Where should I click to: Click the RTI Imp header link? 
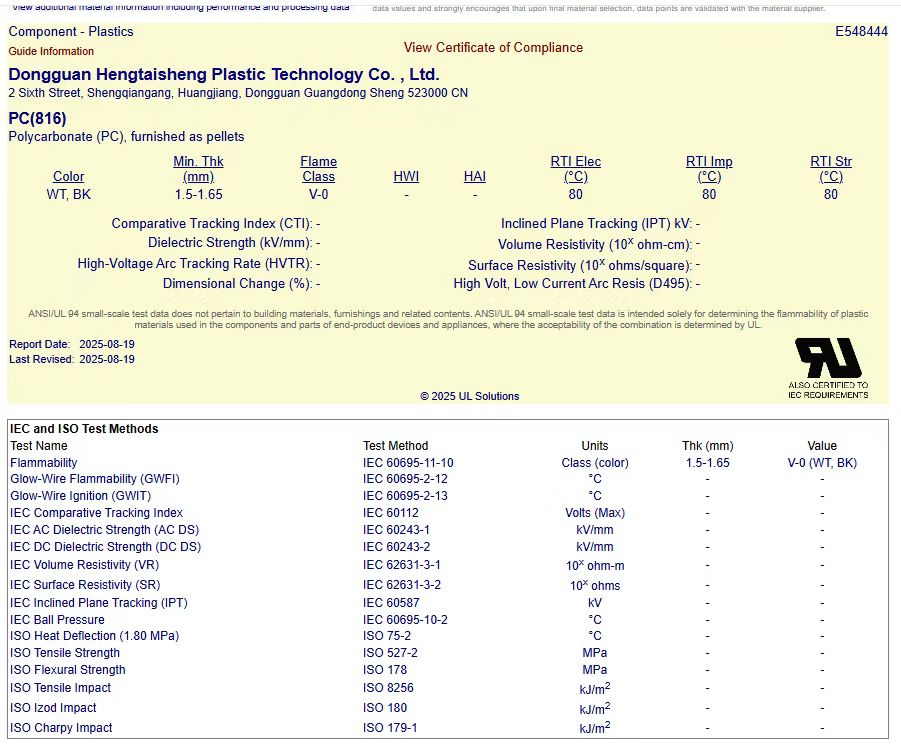(709, 169)
